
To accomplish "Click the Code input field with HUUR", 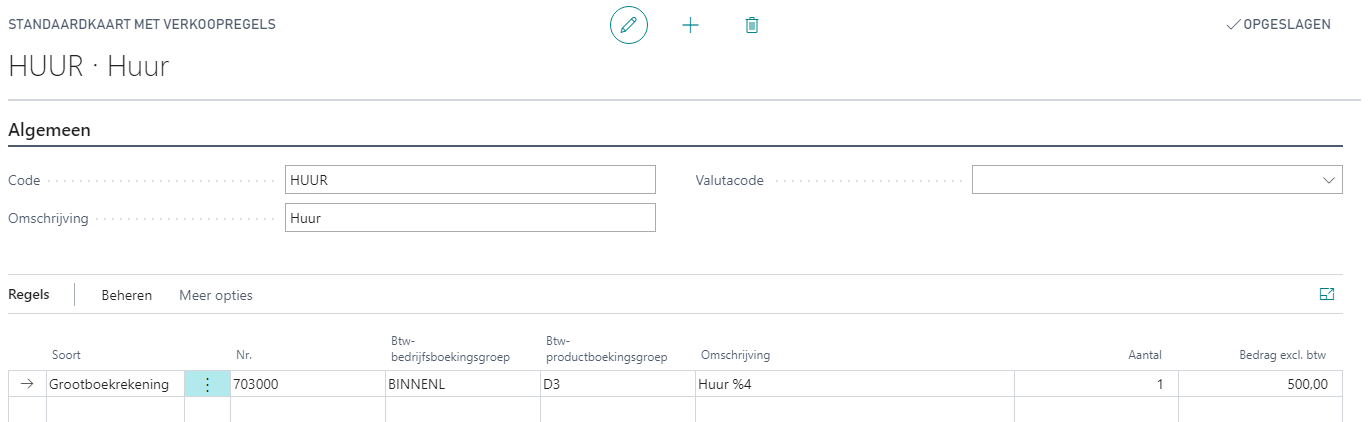I will click(x=470, y=180).
